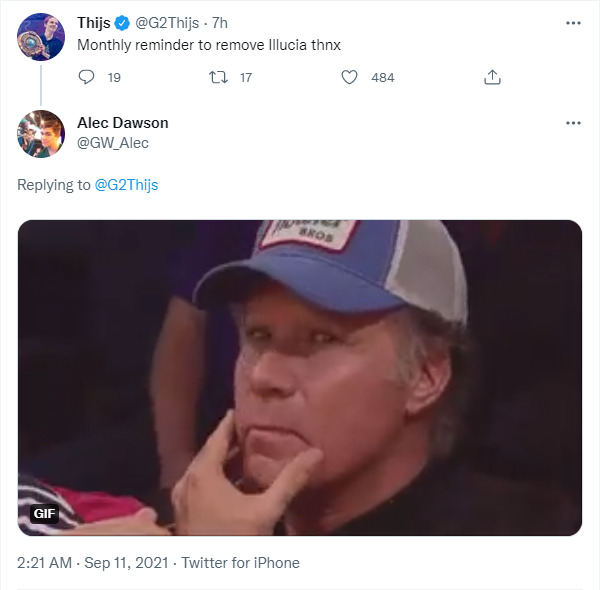Like the tweet from Thijs
The height and width of the screenshot is (590, 600).
pyautogui.click(x=350, y=77)
